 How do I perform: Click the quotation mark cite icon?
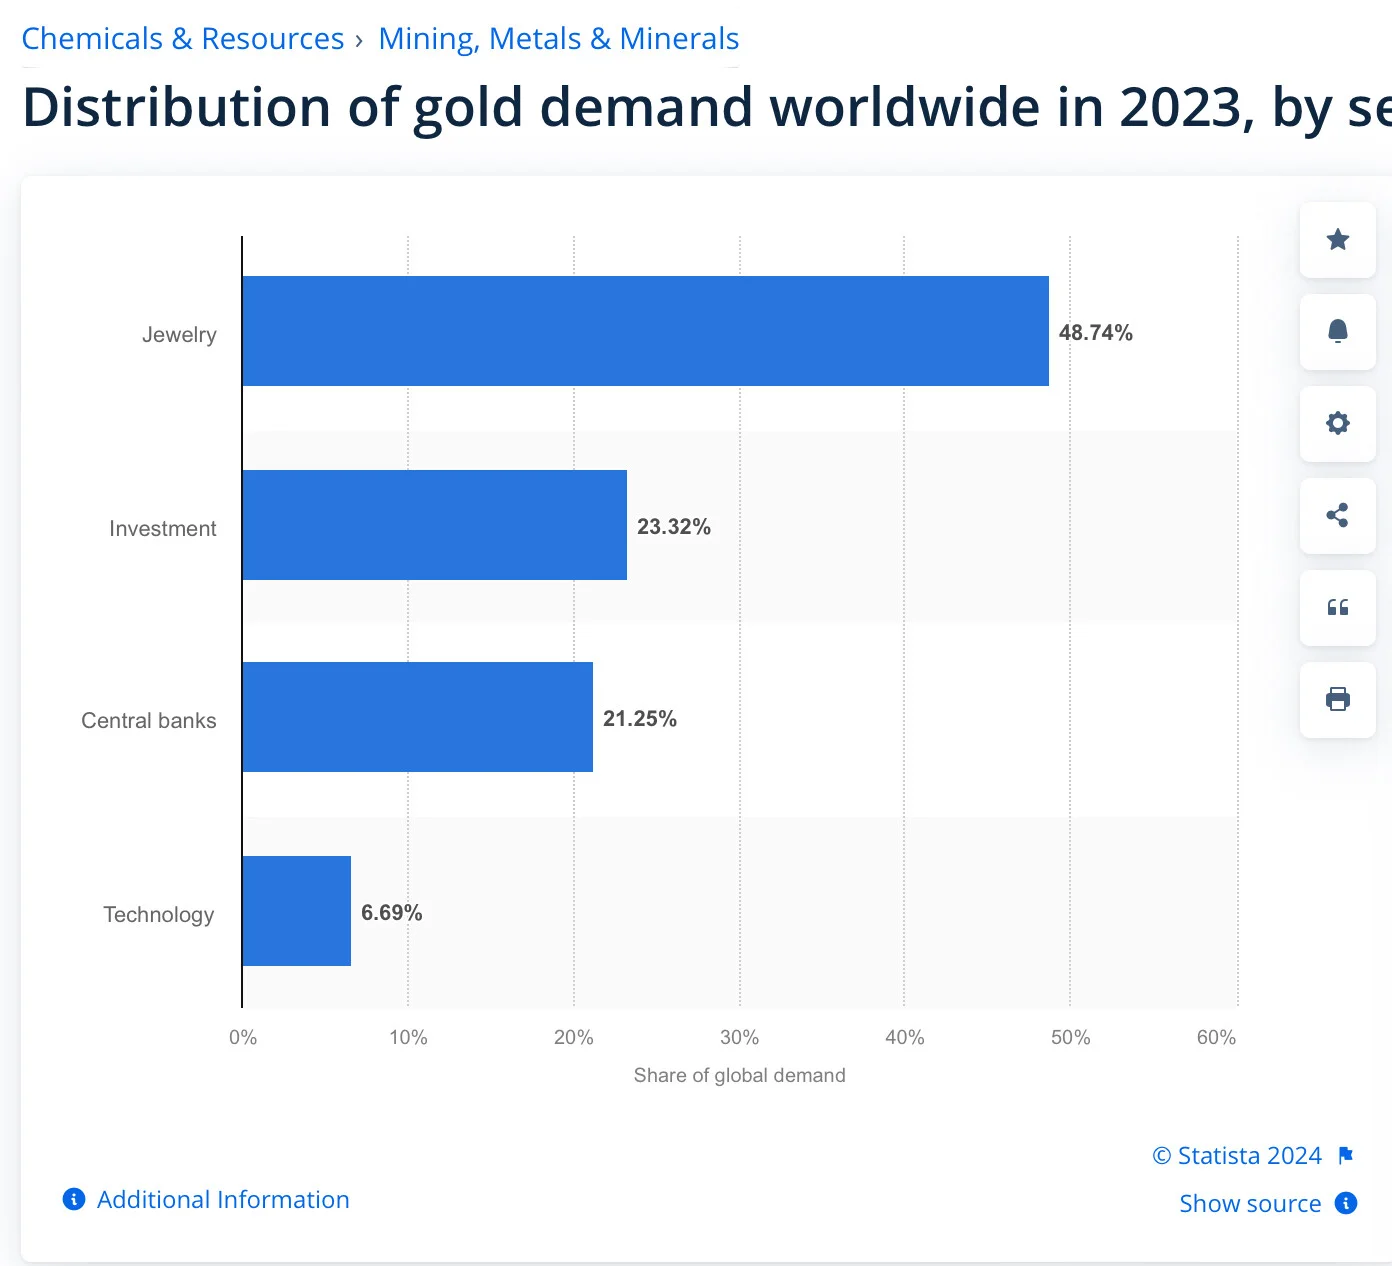[1338, 607]
